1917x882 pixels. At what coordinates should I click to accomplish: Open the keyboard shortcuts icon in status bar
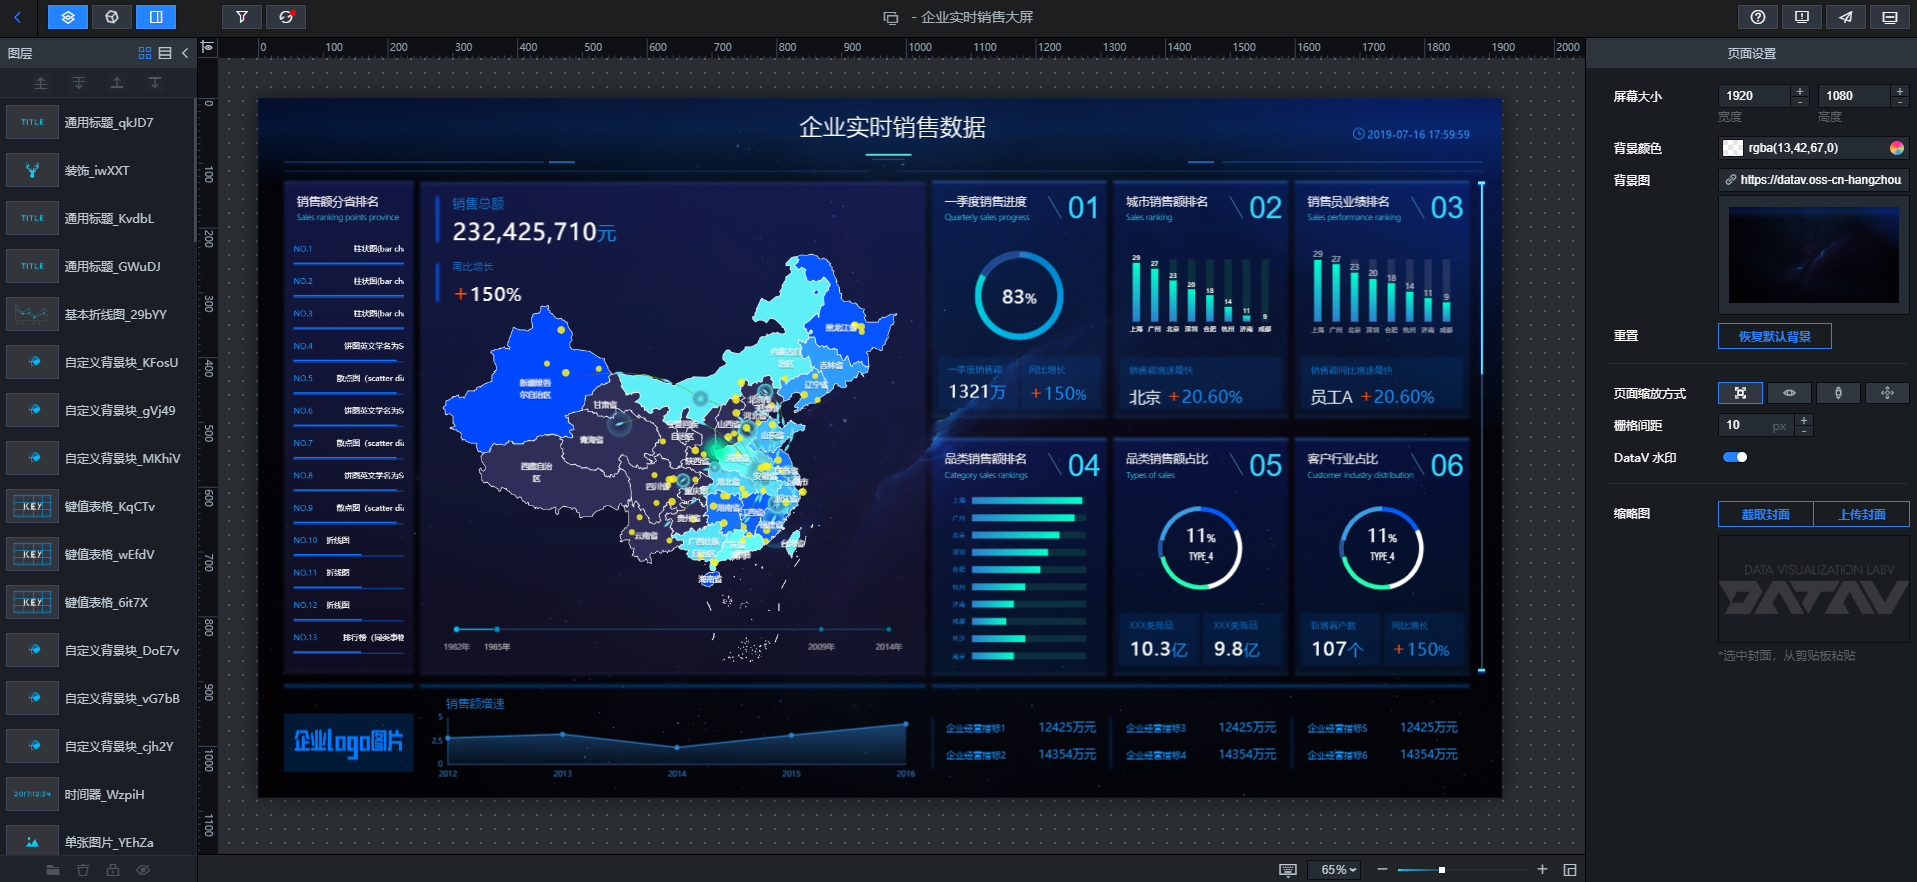[x=1288, y=870]
